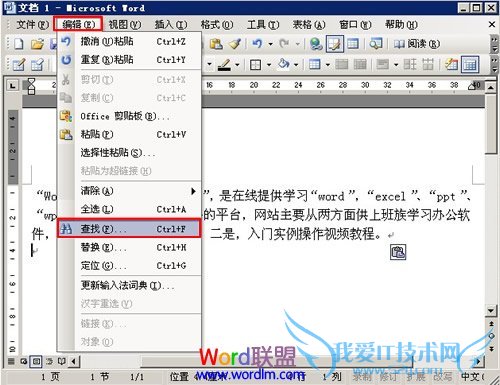The image size is (500, 385).
Task: Click the Undo arrow in standard toolbar
Action: pyautogui.click(x=257, y=44)
